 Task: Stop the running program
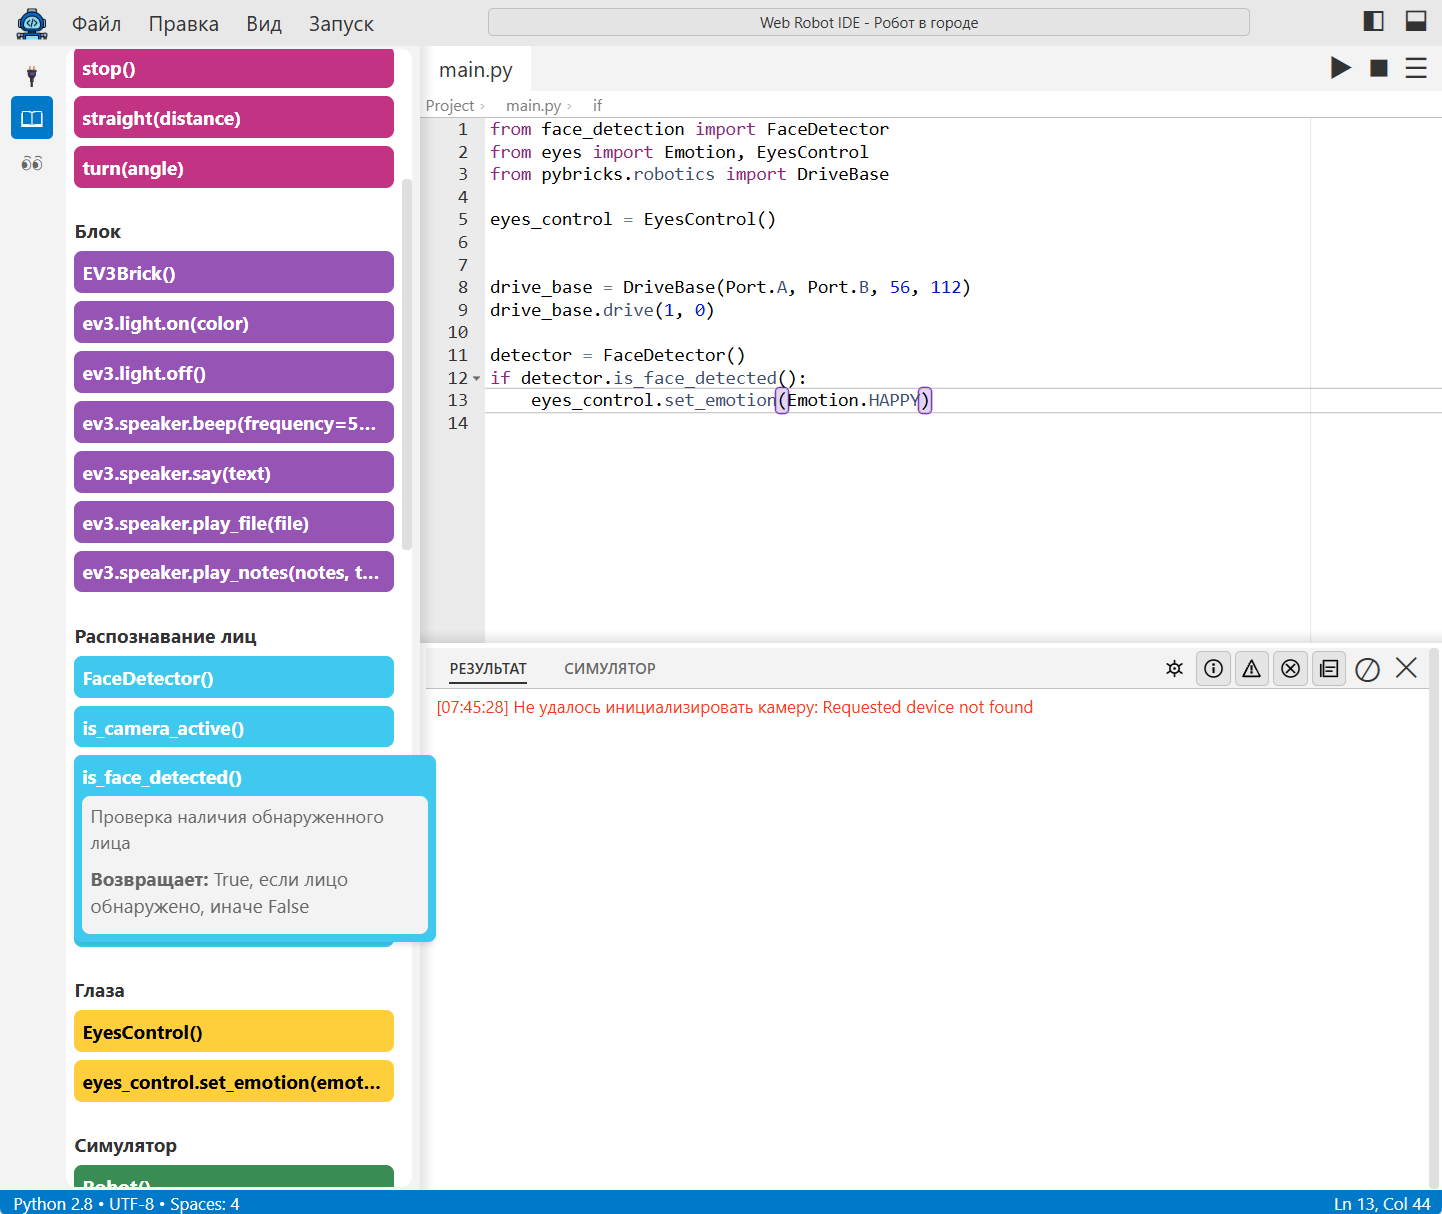[x=1379, y=68]
